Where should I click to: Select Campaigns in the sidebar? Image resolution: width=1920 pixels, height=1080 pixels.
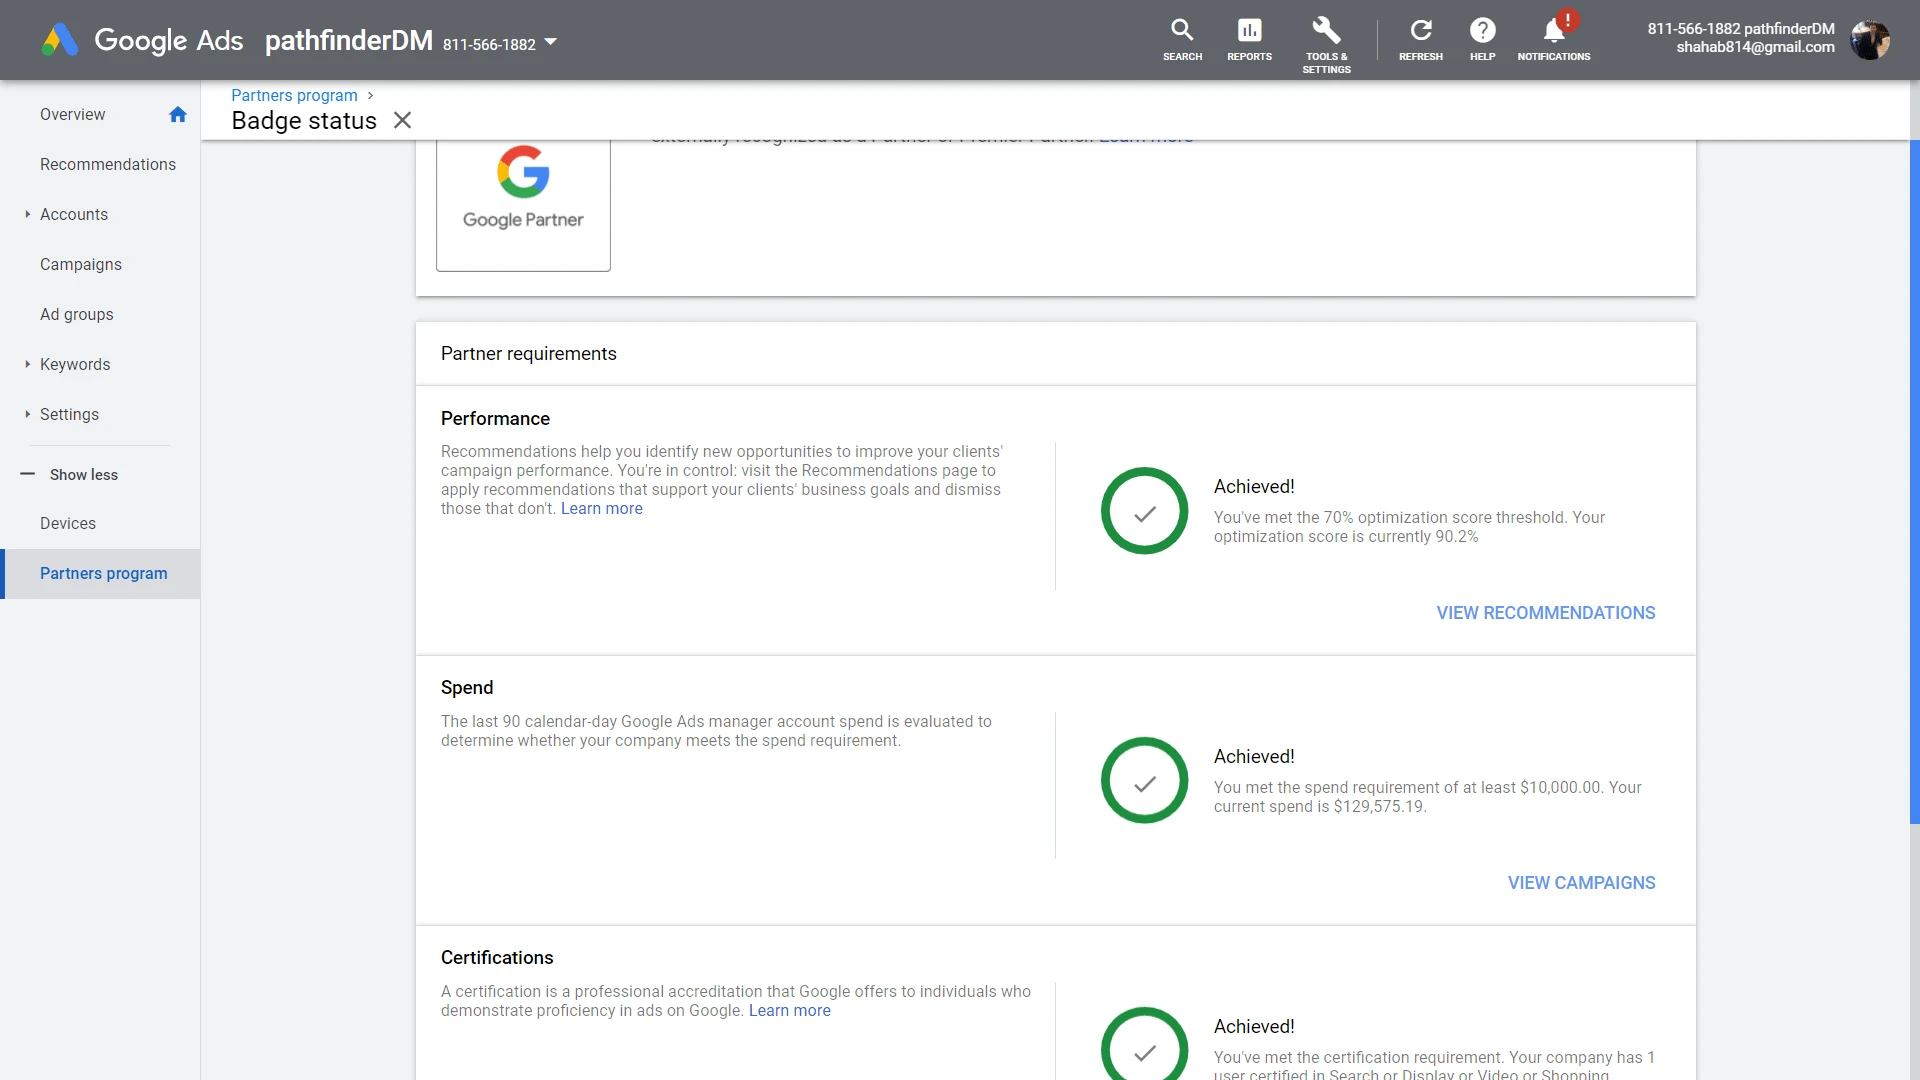click(81, 264)
